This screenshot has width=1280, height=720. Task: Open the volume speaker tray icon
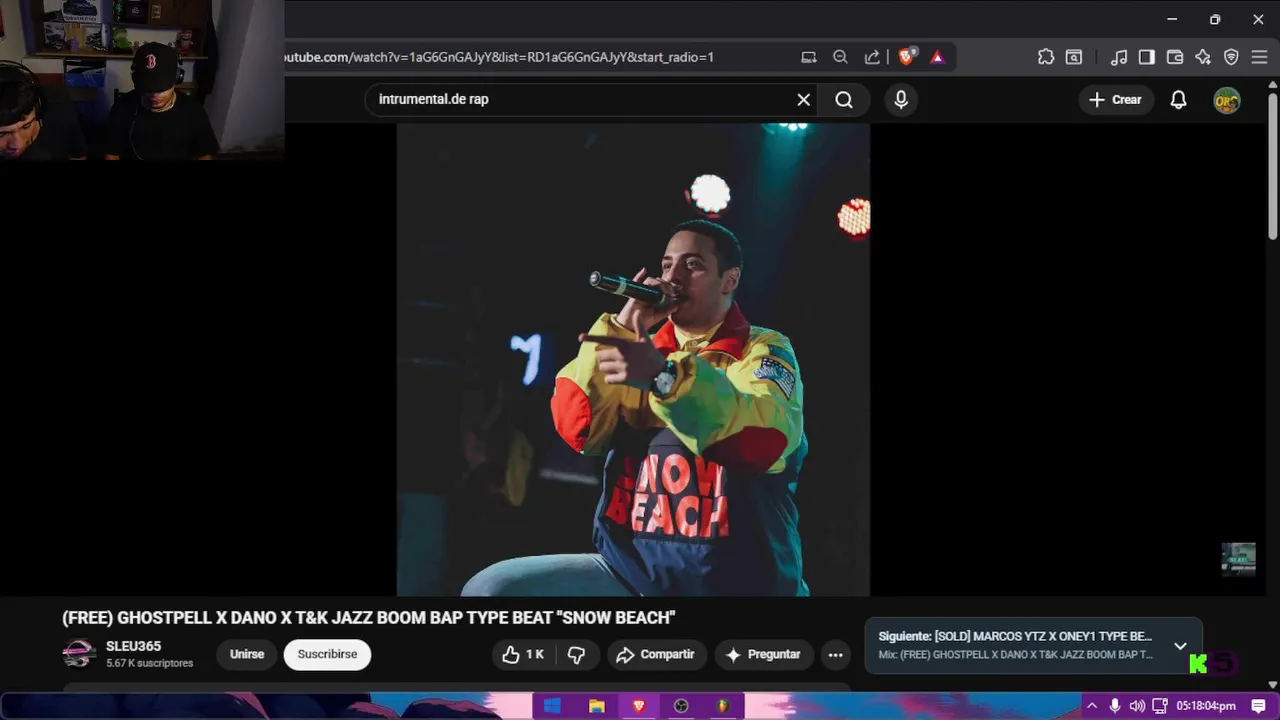tap(1137, 706)
